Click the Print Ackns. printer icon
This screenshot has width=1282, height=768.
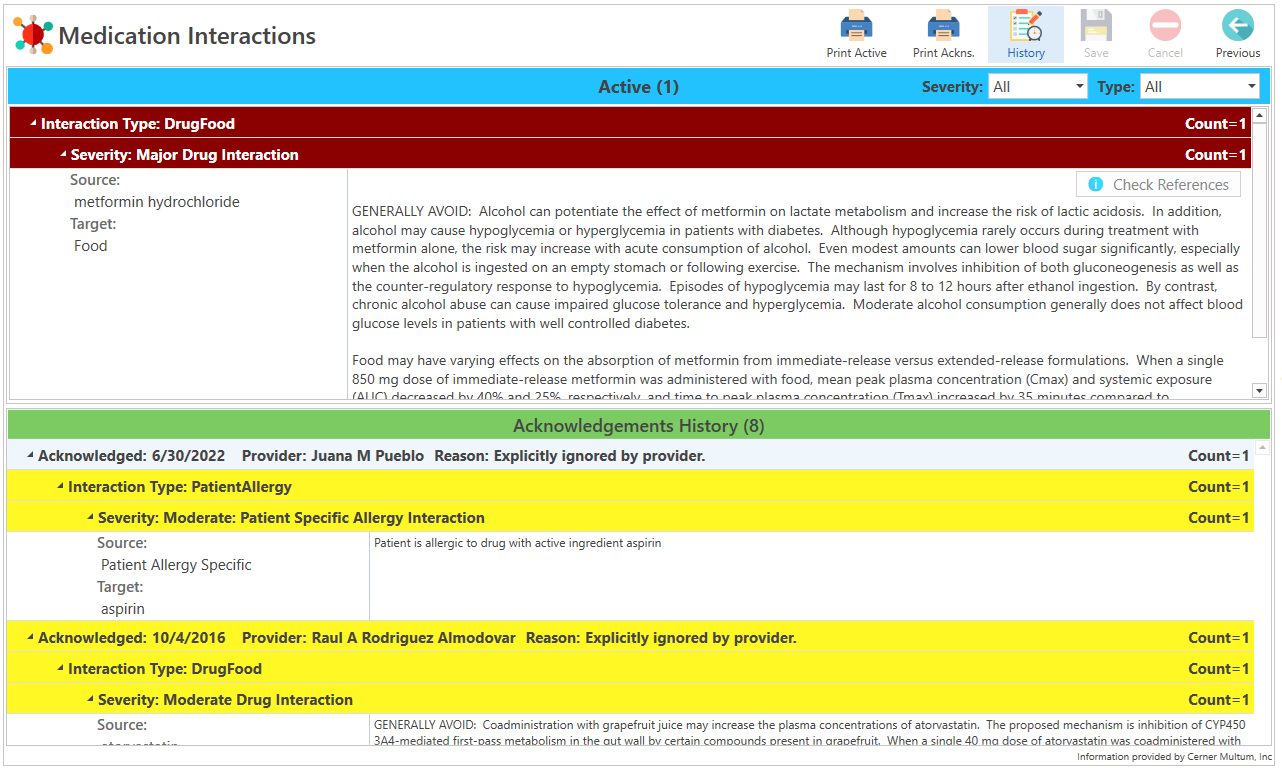tap(943, 26)
